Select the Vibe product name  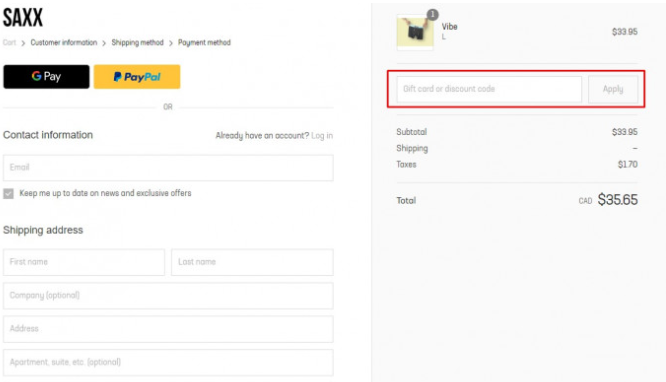pyautogui.click(x=449, y=27)
